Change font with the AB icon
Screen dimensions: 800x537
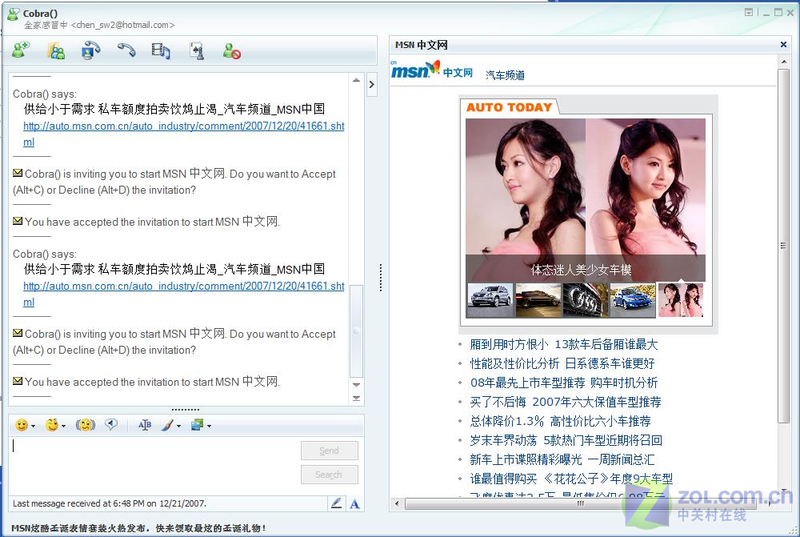pyautogui.click(x=145, y=425)
